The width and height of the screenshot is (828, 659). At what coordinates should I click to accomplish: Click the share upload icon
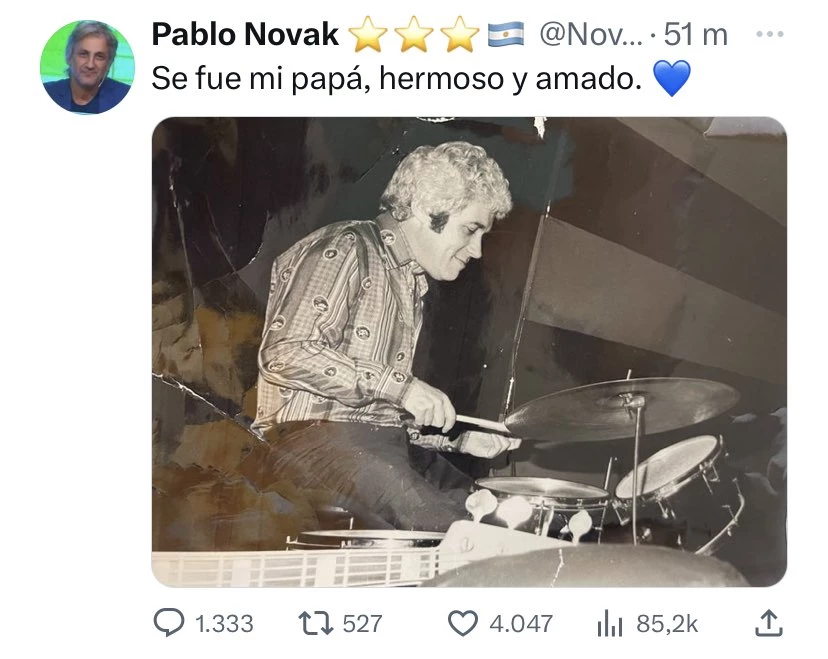(768, 623)
